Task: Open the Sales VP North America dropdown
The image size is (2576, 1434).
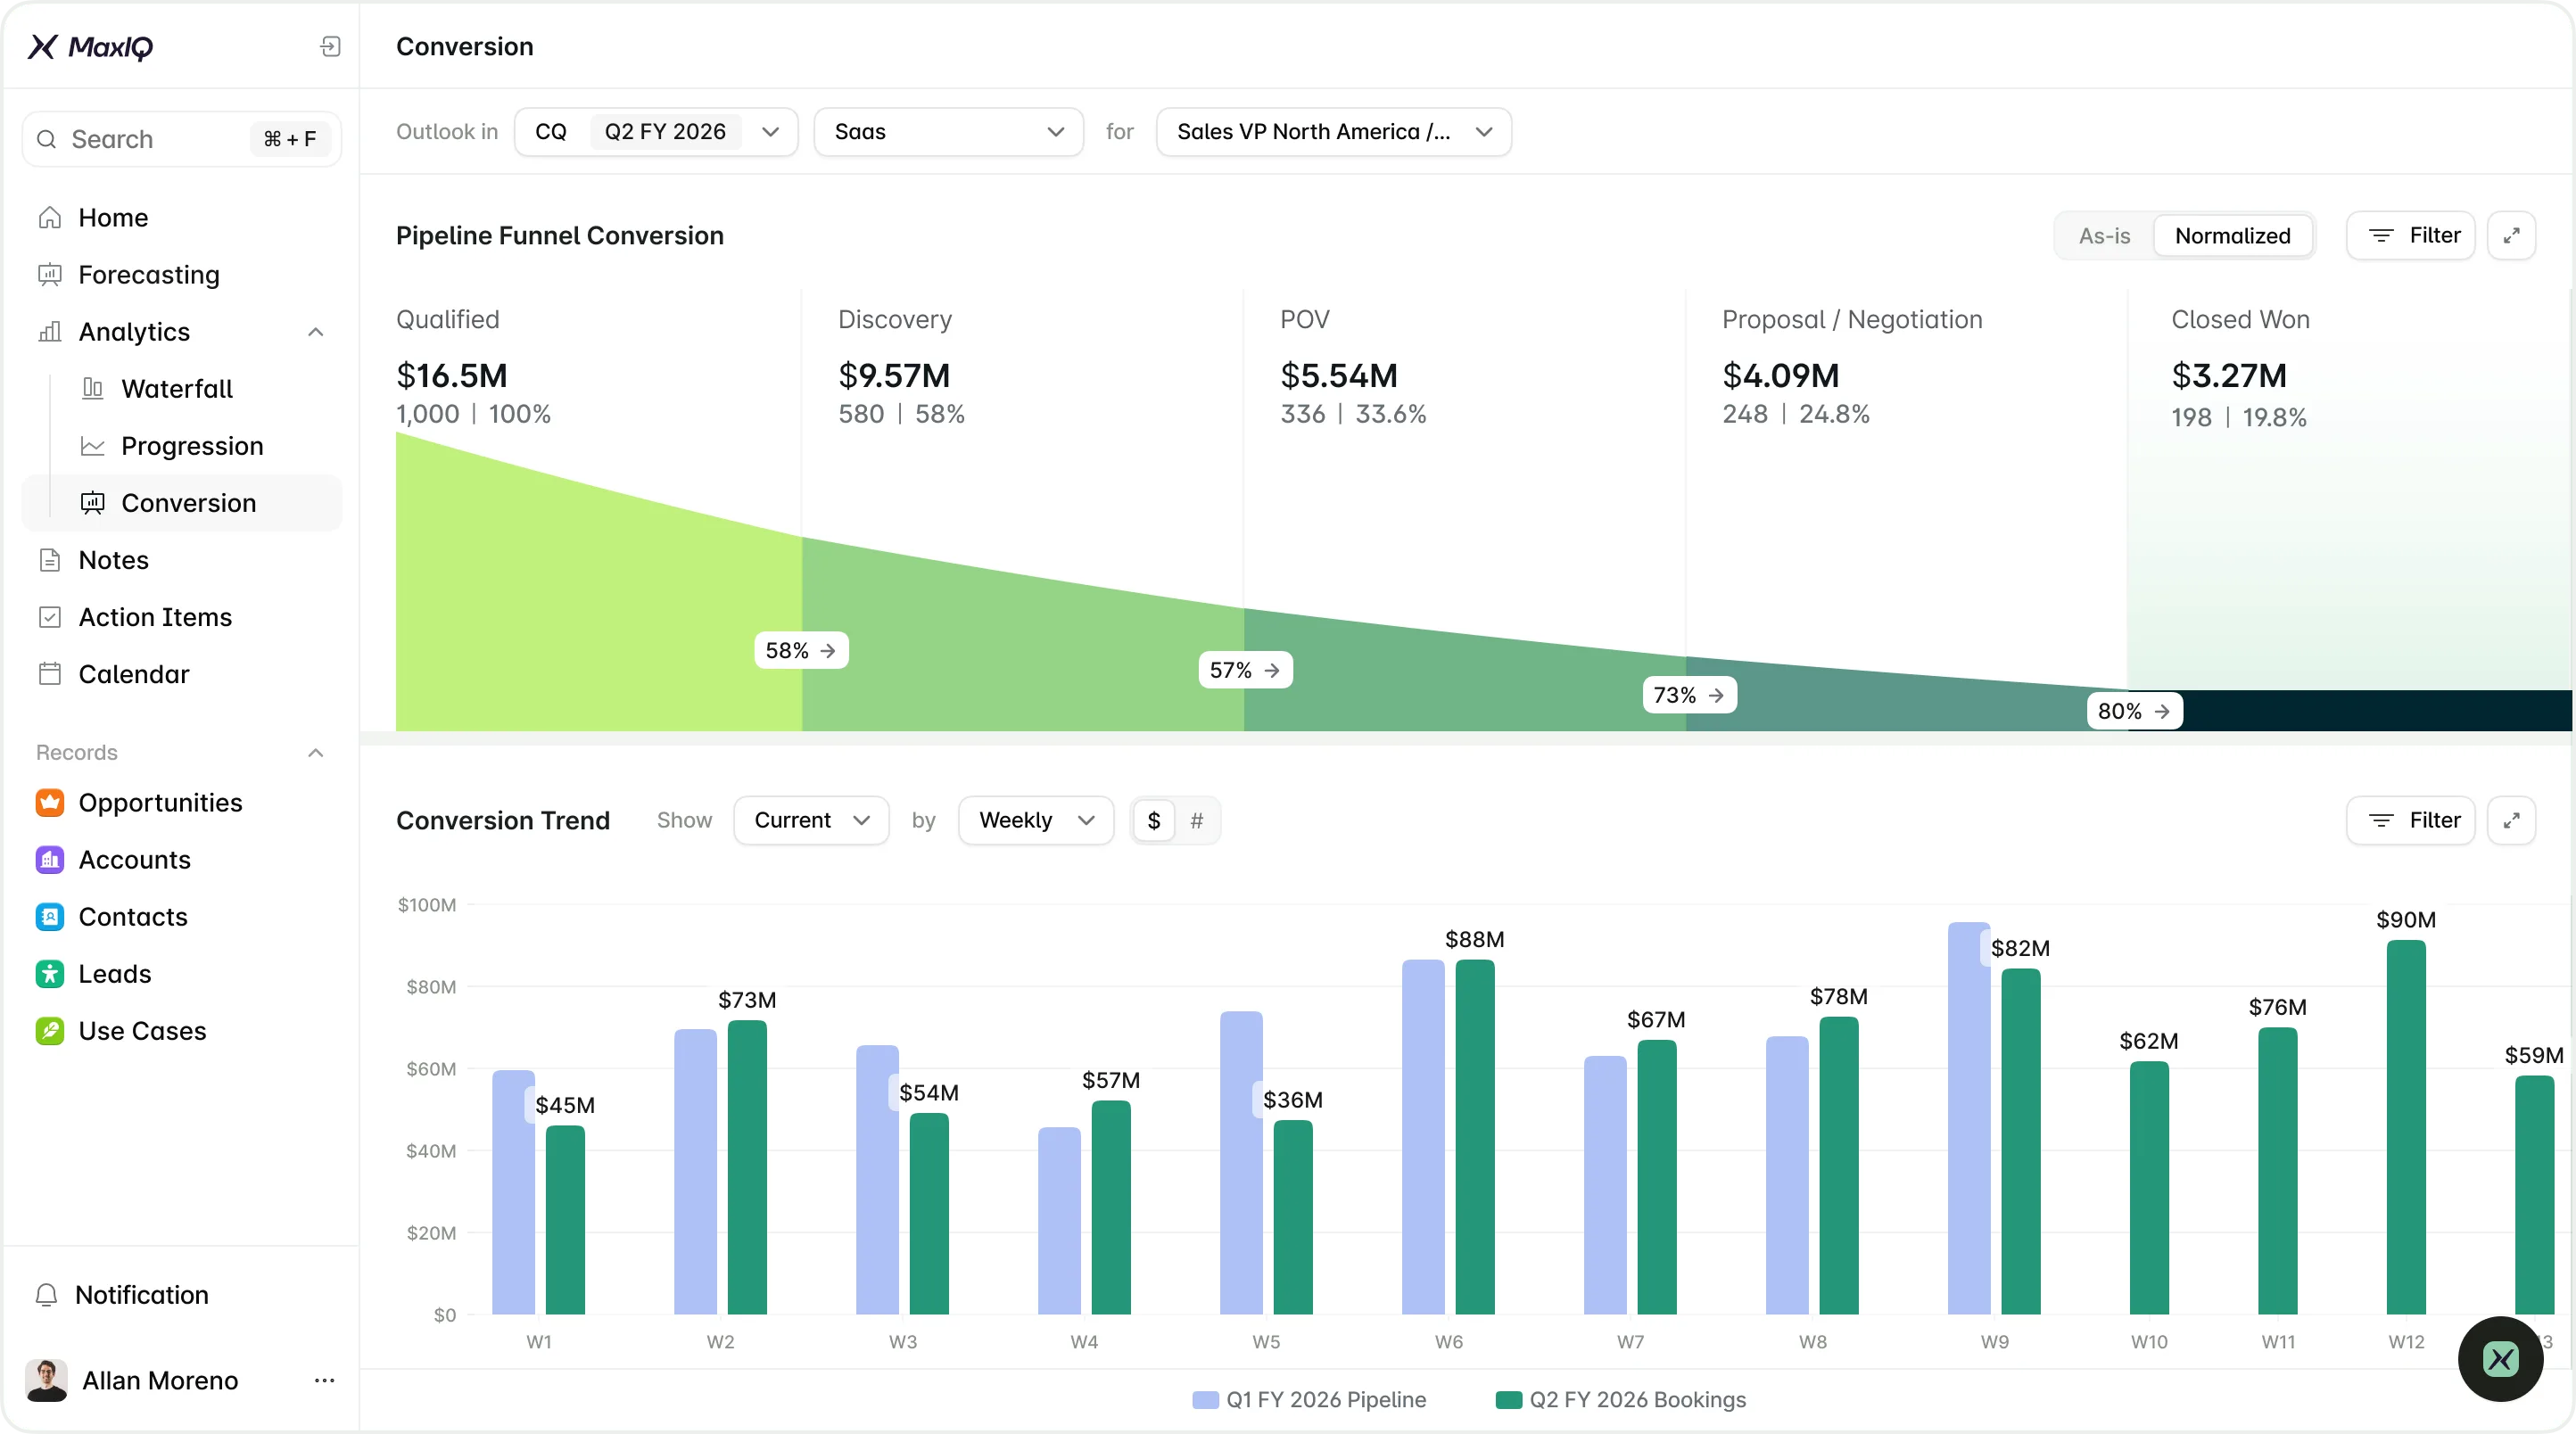Action: coord(1333,132)
